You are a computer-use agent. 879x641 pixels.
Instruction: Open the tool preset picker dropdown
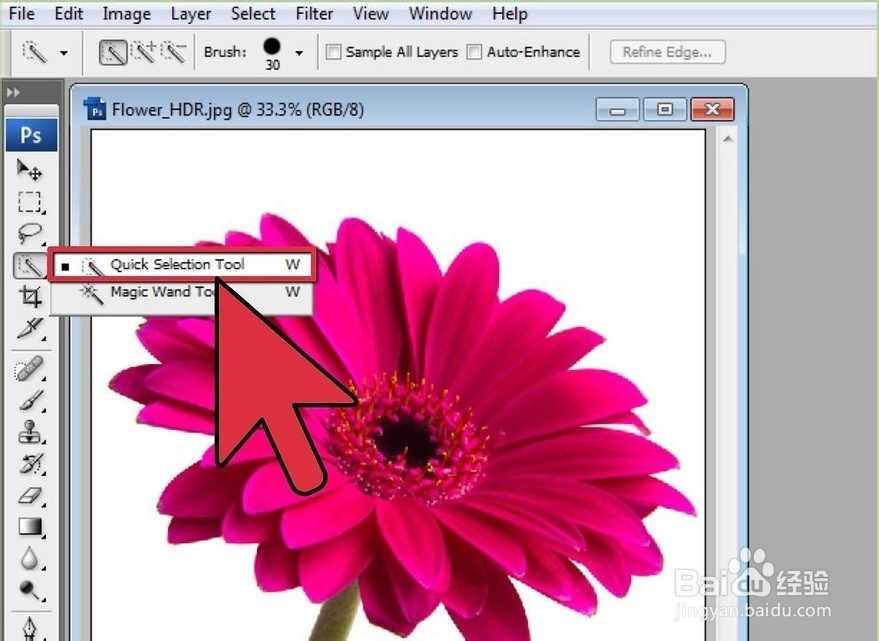click(x=64, y=53)
